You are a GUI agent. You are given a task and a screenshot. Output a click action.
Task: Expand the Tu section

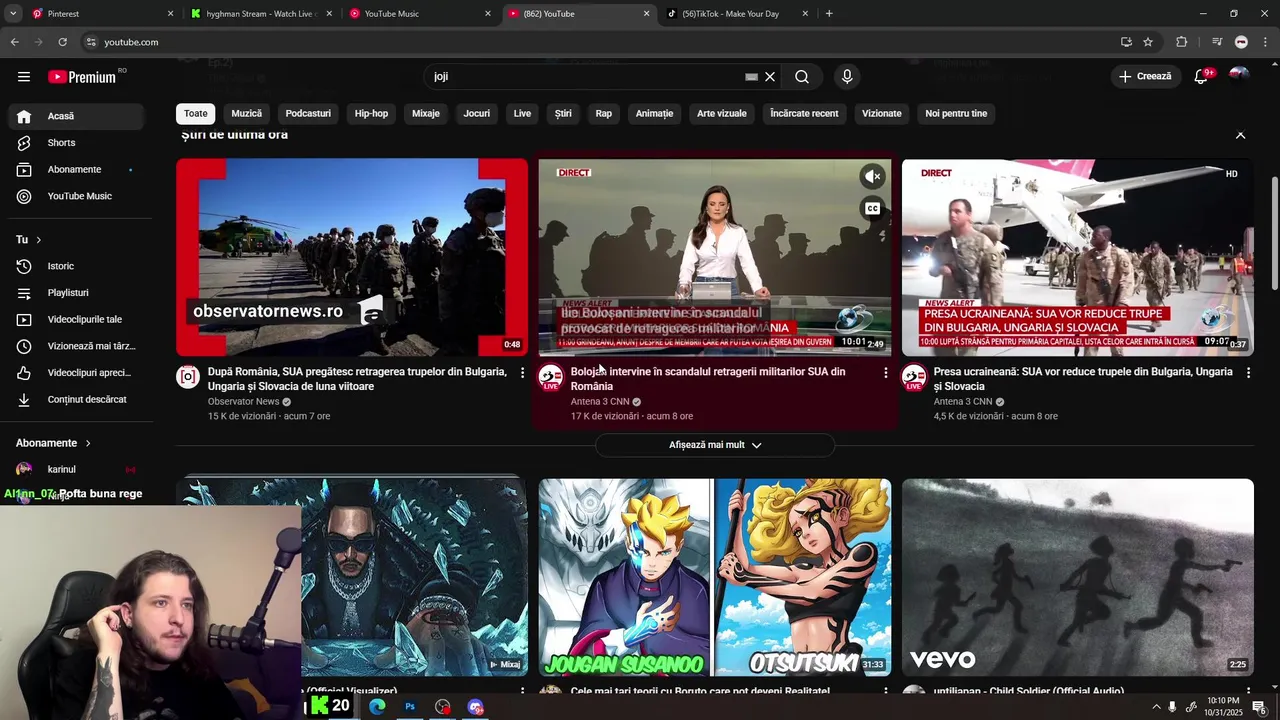(x=29, y=240)
